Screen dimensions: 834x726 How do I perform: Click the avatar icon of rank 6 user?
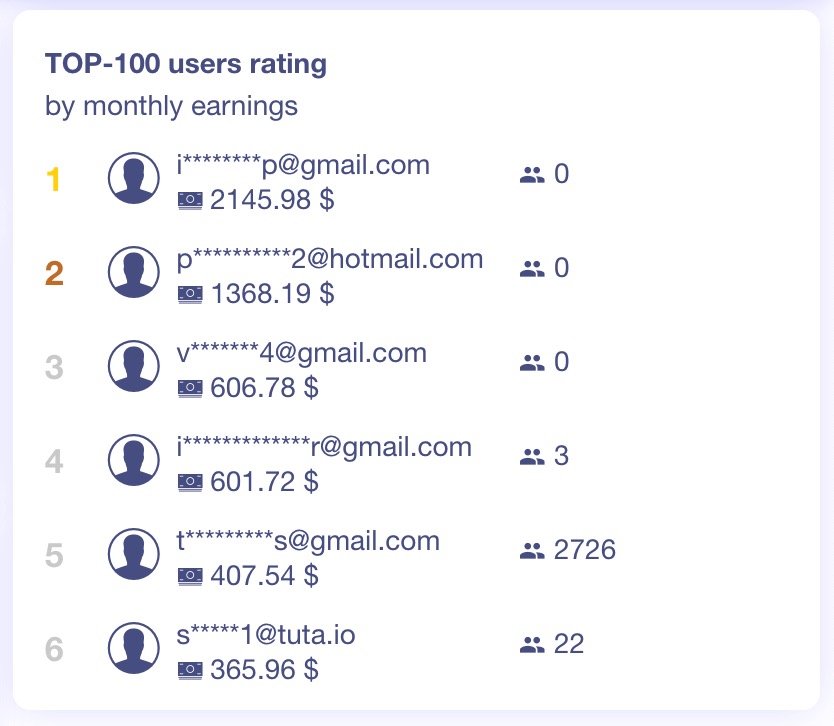134,648
